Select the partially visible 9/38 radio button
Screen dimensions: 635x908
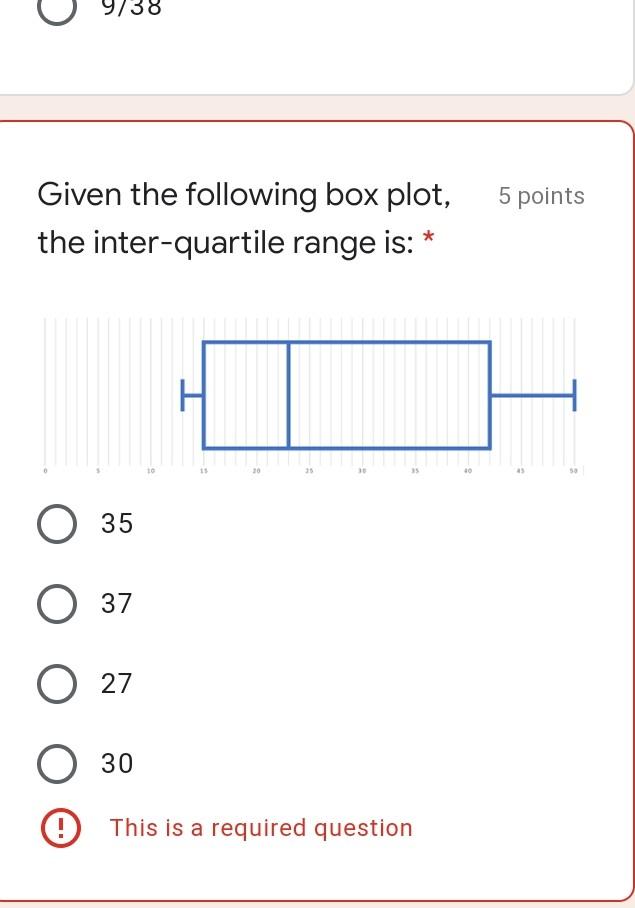[57, 10]
